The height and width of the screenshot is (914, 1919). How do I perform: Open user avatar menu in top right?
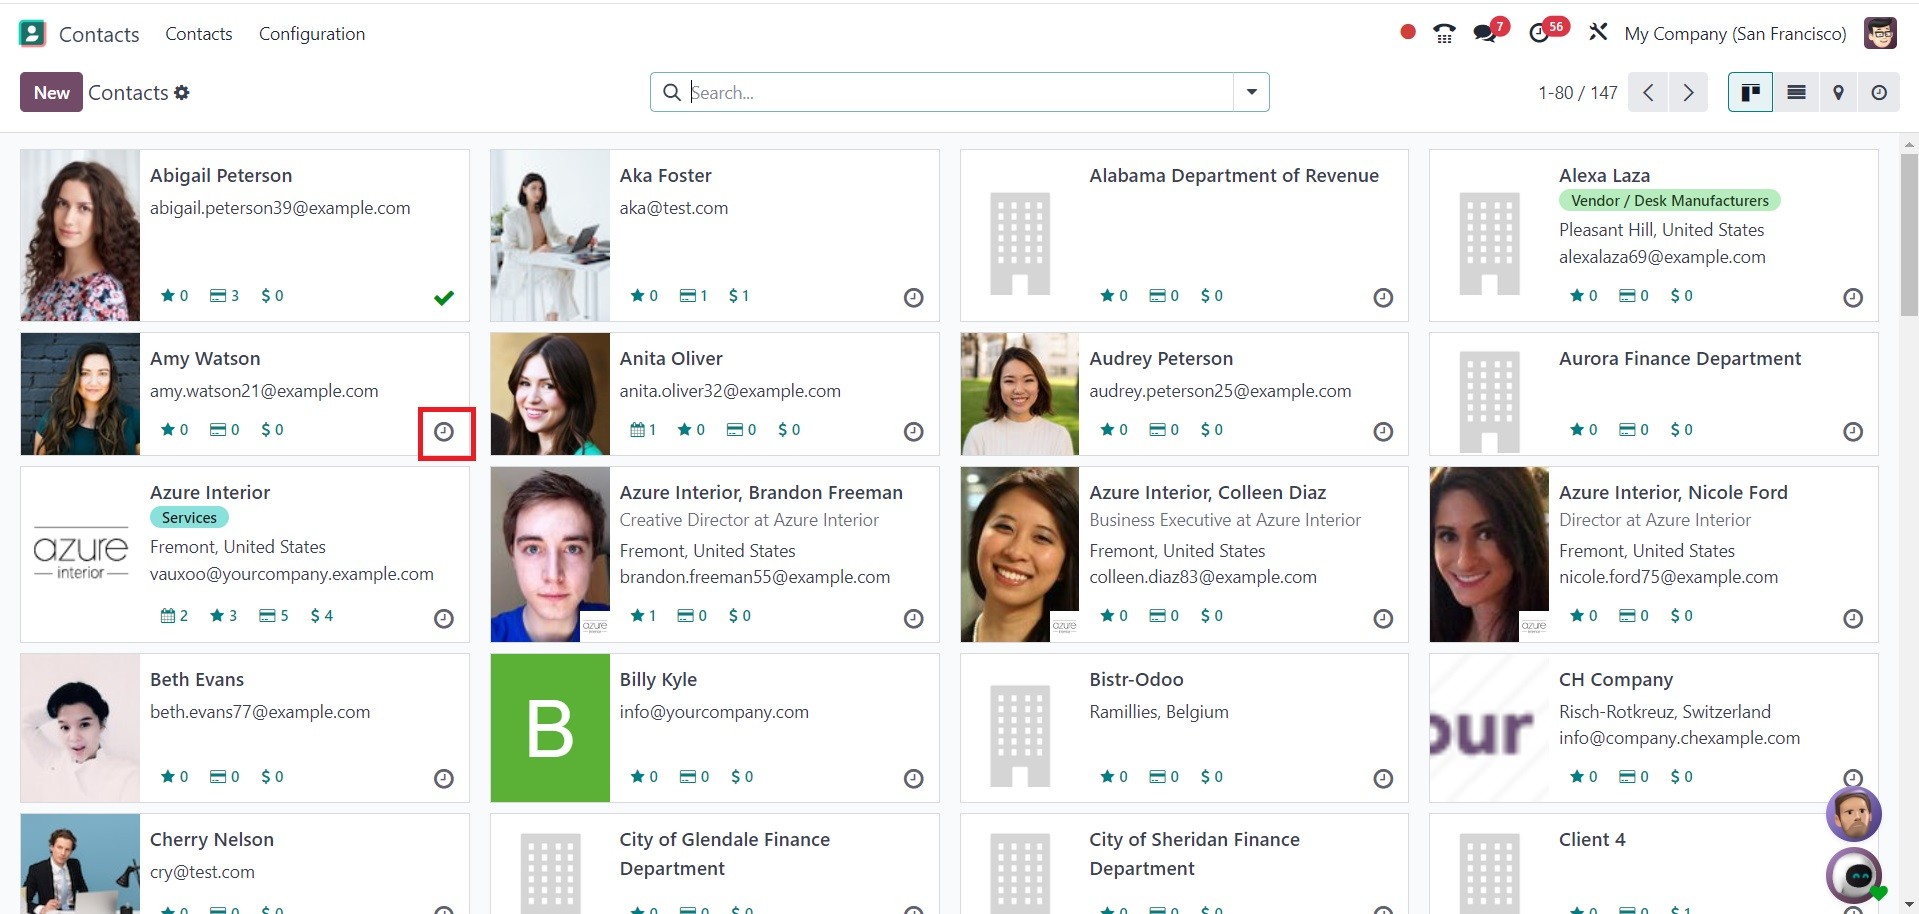[1880, 33]
